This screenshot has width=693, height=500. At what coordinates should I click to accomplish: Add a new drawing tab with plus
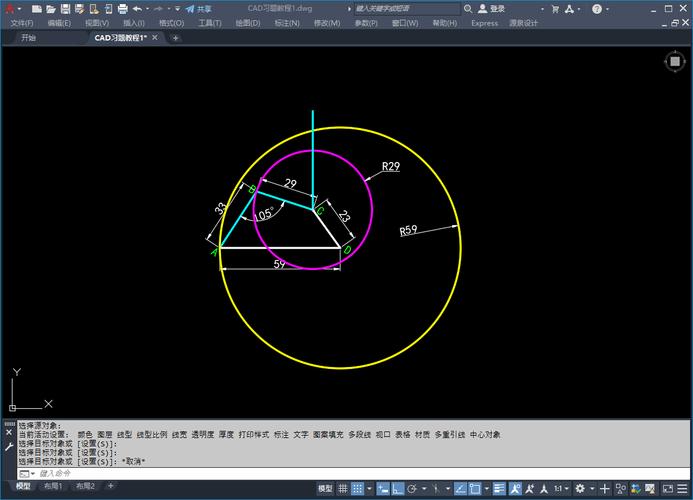point(176,38)
